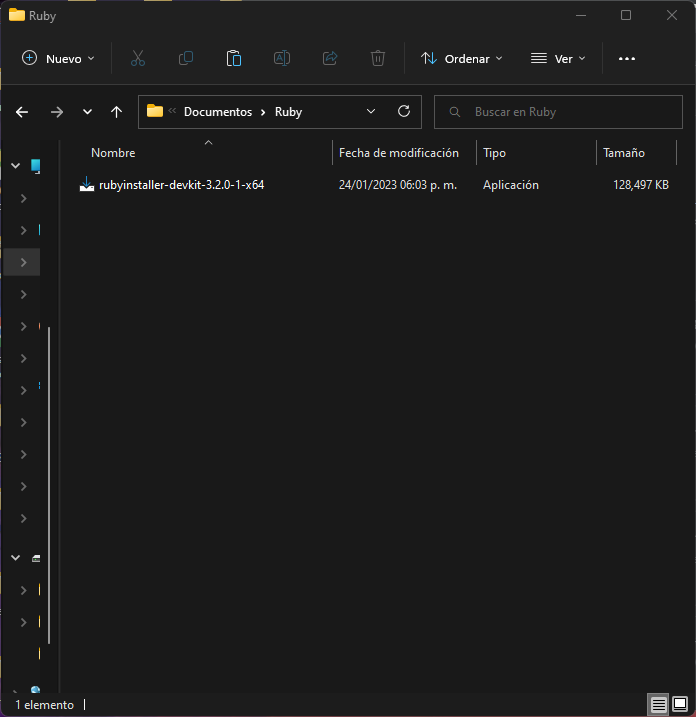Click the Aplicación type cell
Viewport: 696px width, 717px height.
tap(511, 185)
